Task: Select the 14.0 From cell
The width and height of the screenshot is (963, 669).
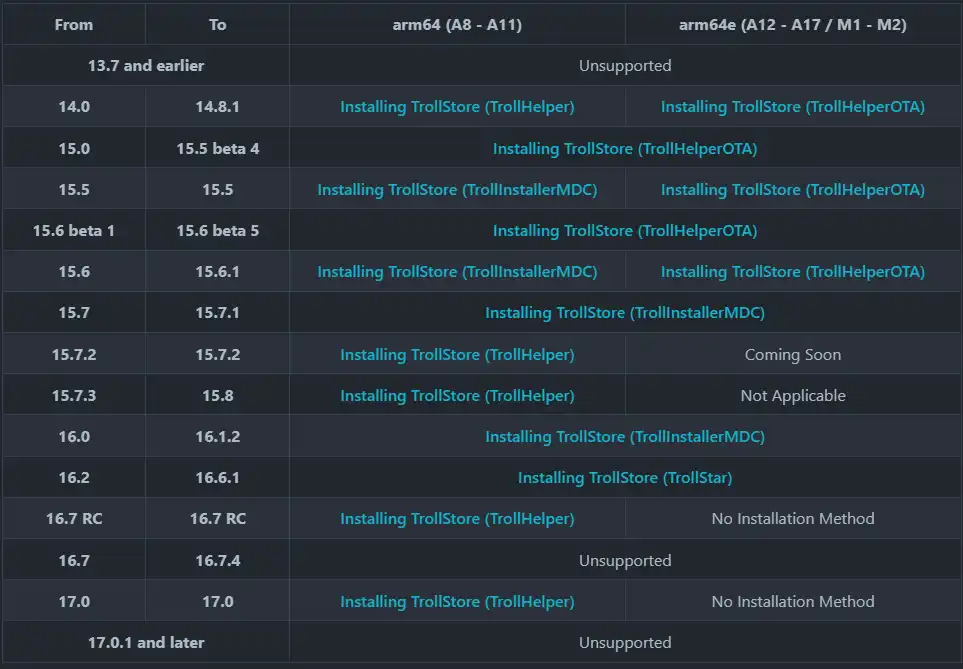Action: [74, 107]
